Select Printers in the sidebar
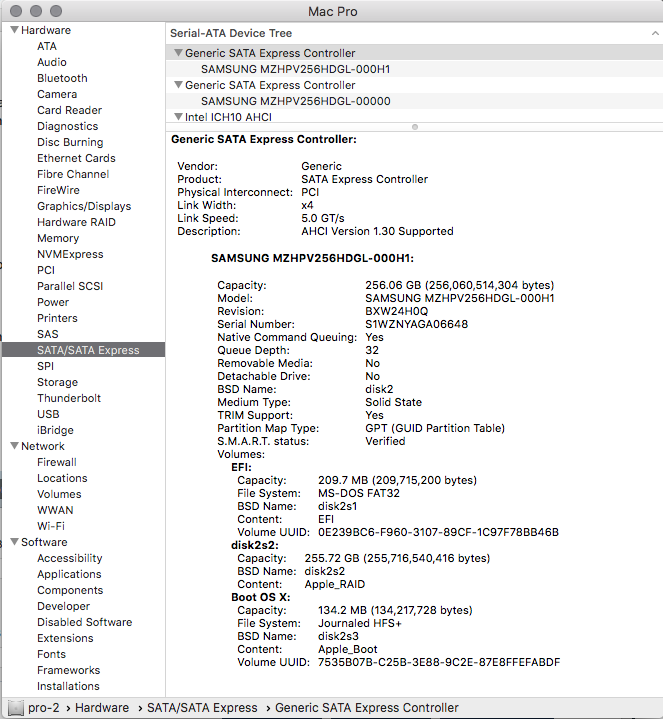Viewport: 663px width, 719px height. coord(57,318)
